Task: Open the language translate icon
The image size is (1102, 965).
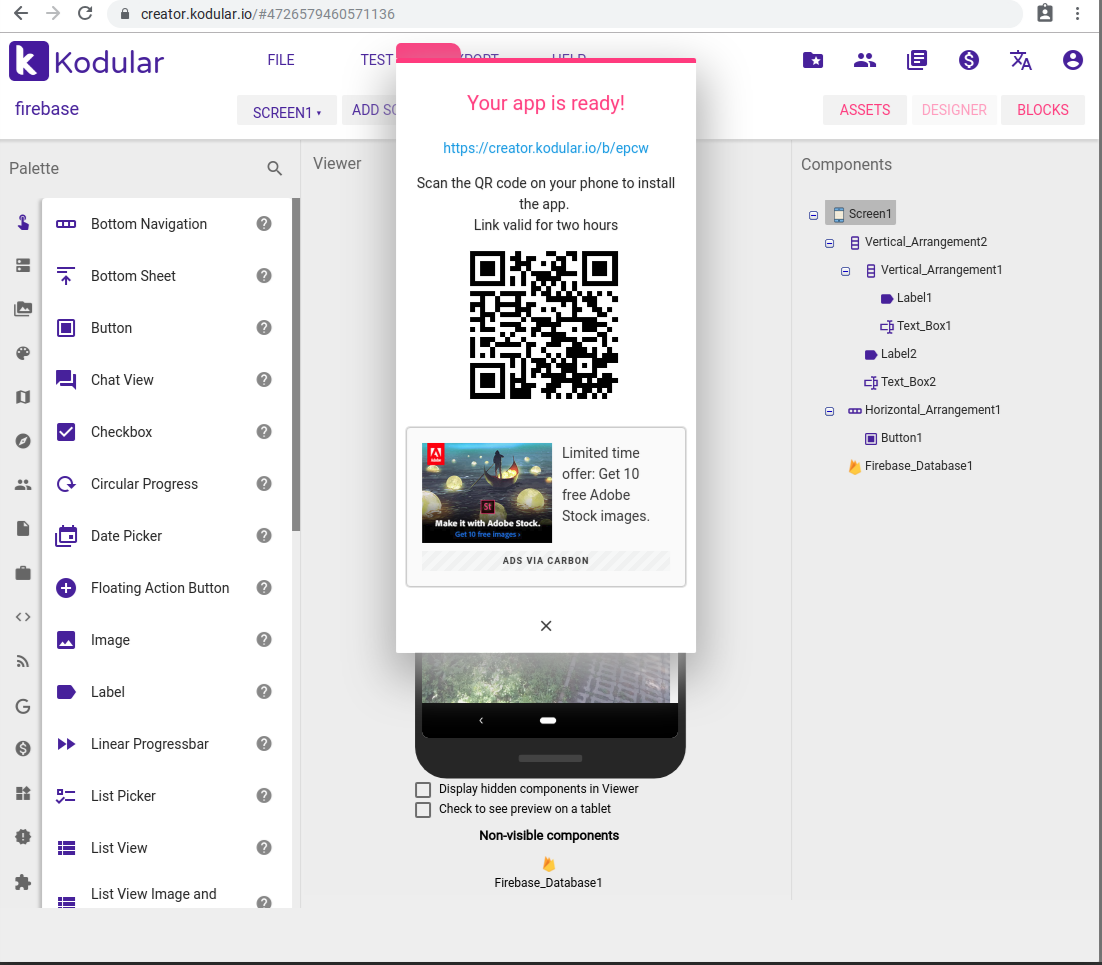Action: click(1020, 60)
